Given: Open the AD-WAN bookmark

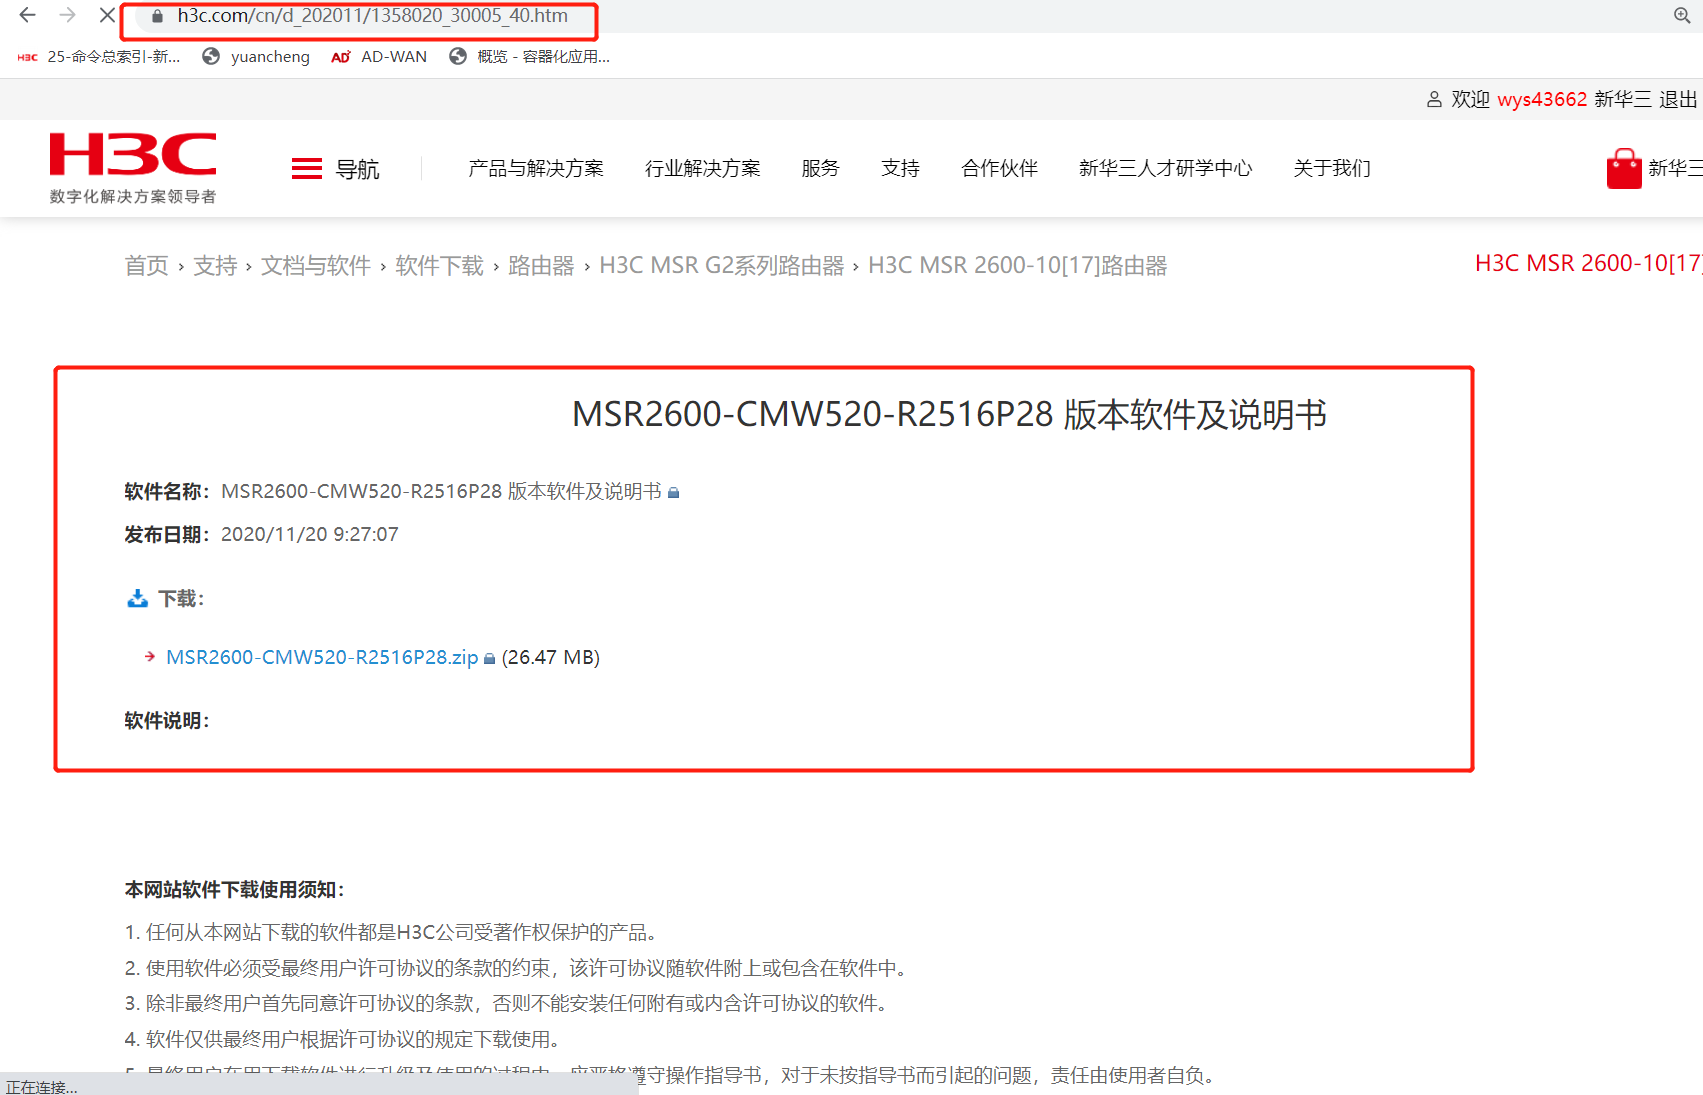Looking at the screenshot, I should [379, 57].
